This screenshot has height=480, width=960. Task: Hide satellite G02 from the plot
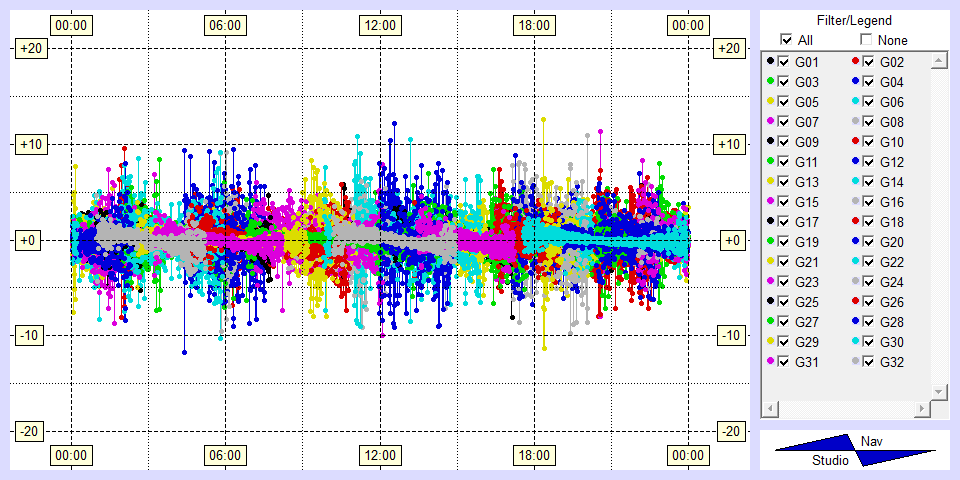(x=869, y=62)
